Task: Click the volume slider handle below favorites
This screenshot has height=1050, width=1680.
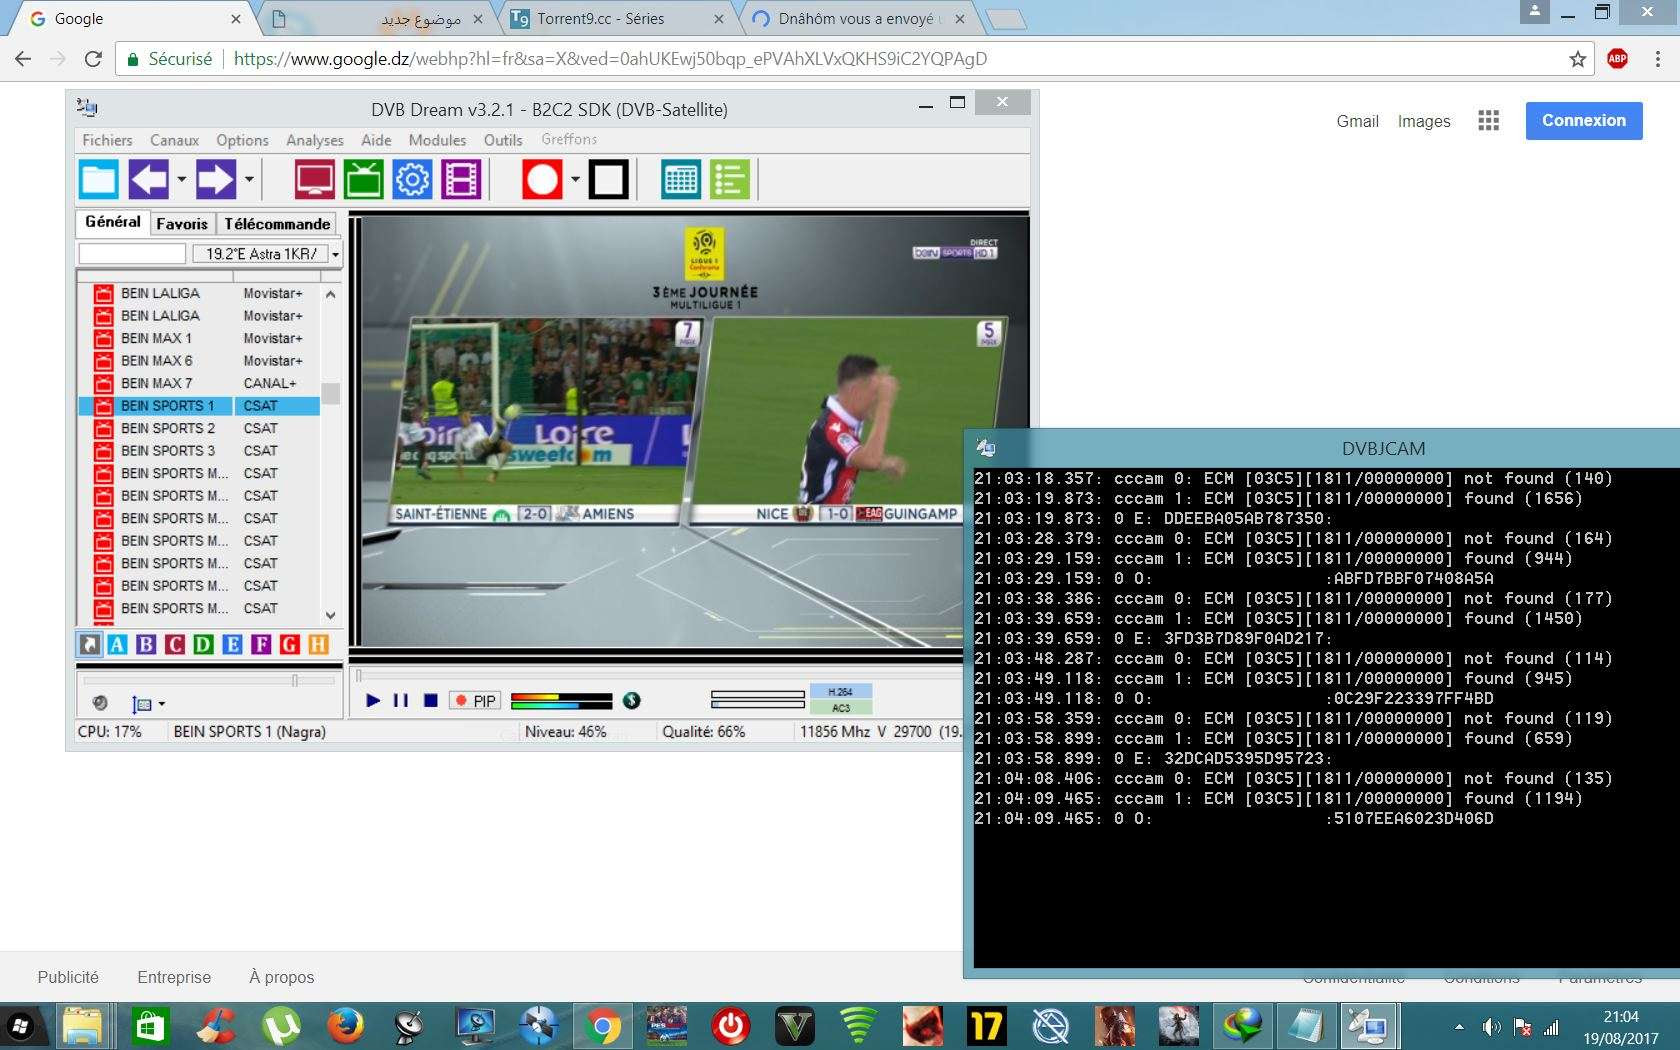Action: pos(295,680)
